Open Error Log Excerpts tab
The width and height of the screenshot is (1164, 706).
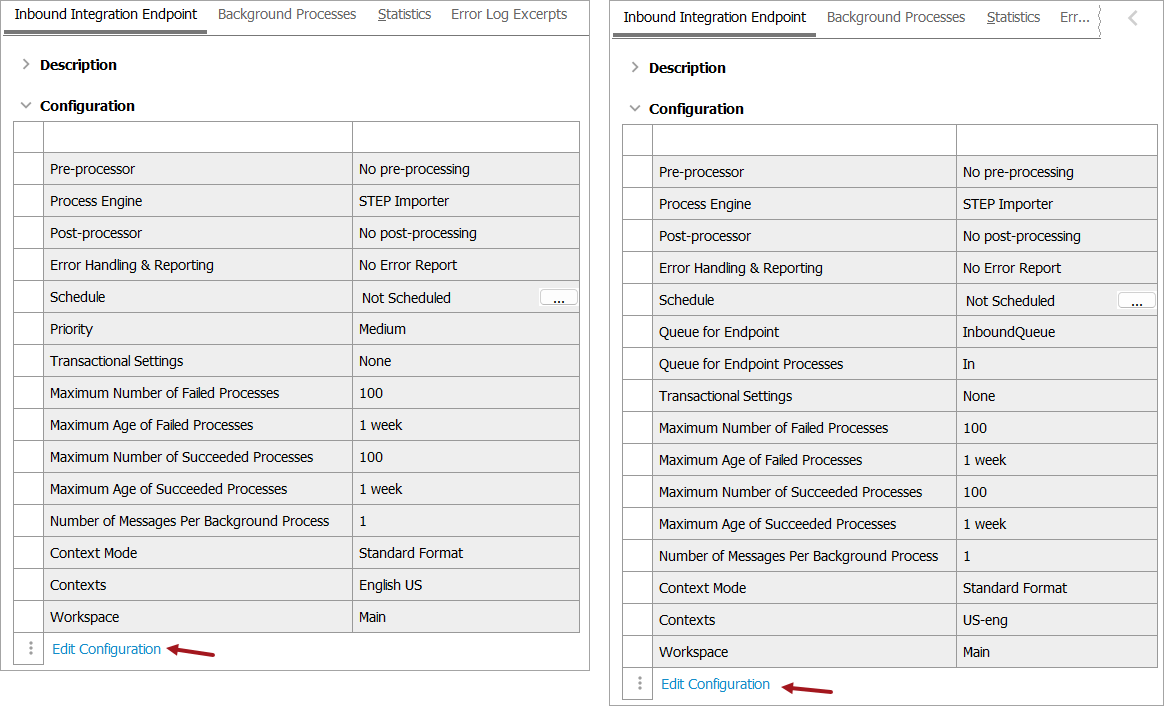click(x=509, y=15)
